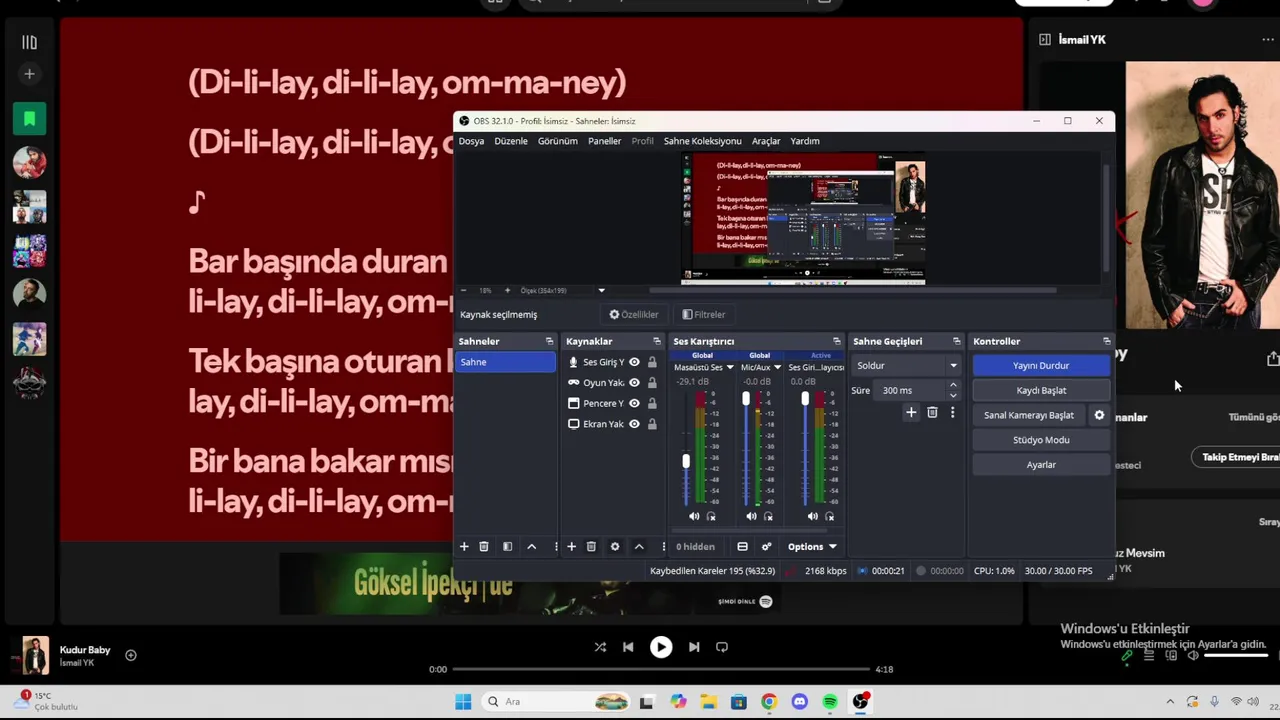Lock the Ses Giriş Y source
The image size is (1280, 720).
pyautogui.click(x=652, y=362)
